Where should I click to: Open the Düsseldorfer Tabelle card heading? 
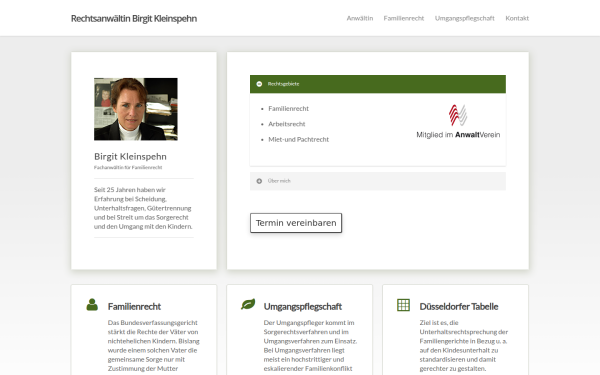click(459, 307)
